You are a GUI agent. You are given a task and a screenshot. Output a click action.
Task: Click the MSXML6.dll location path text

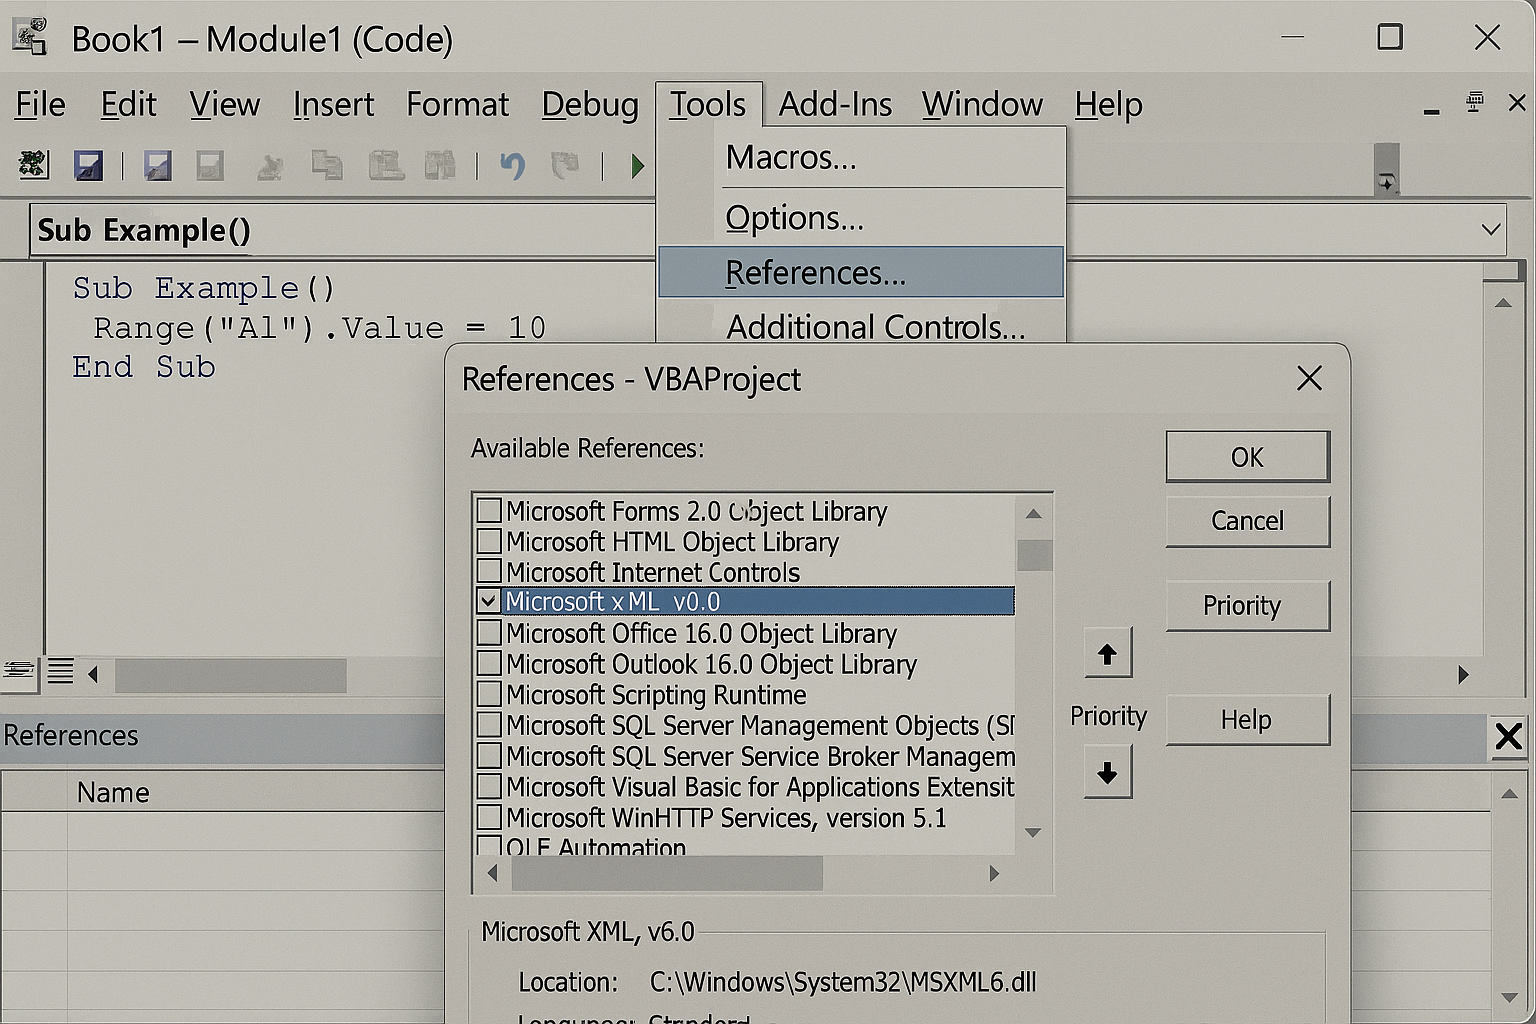pos(843,982)
